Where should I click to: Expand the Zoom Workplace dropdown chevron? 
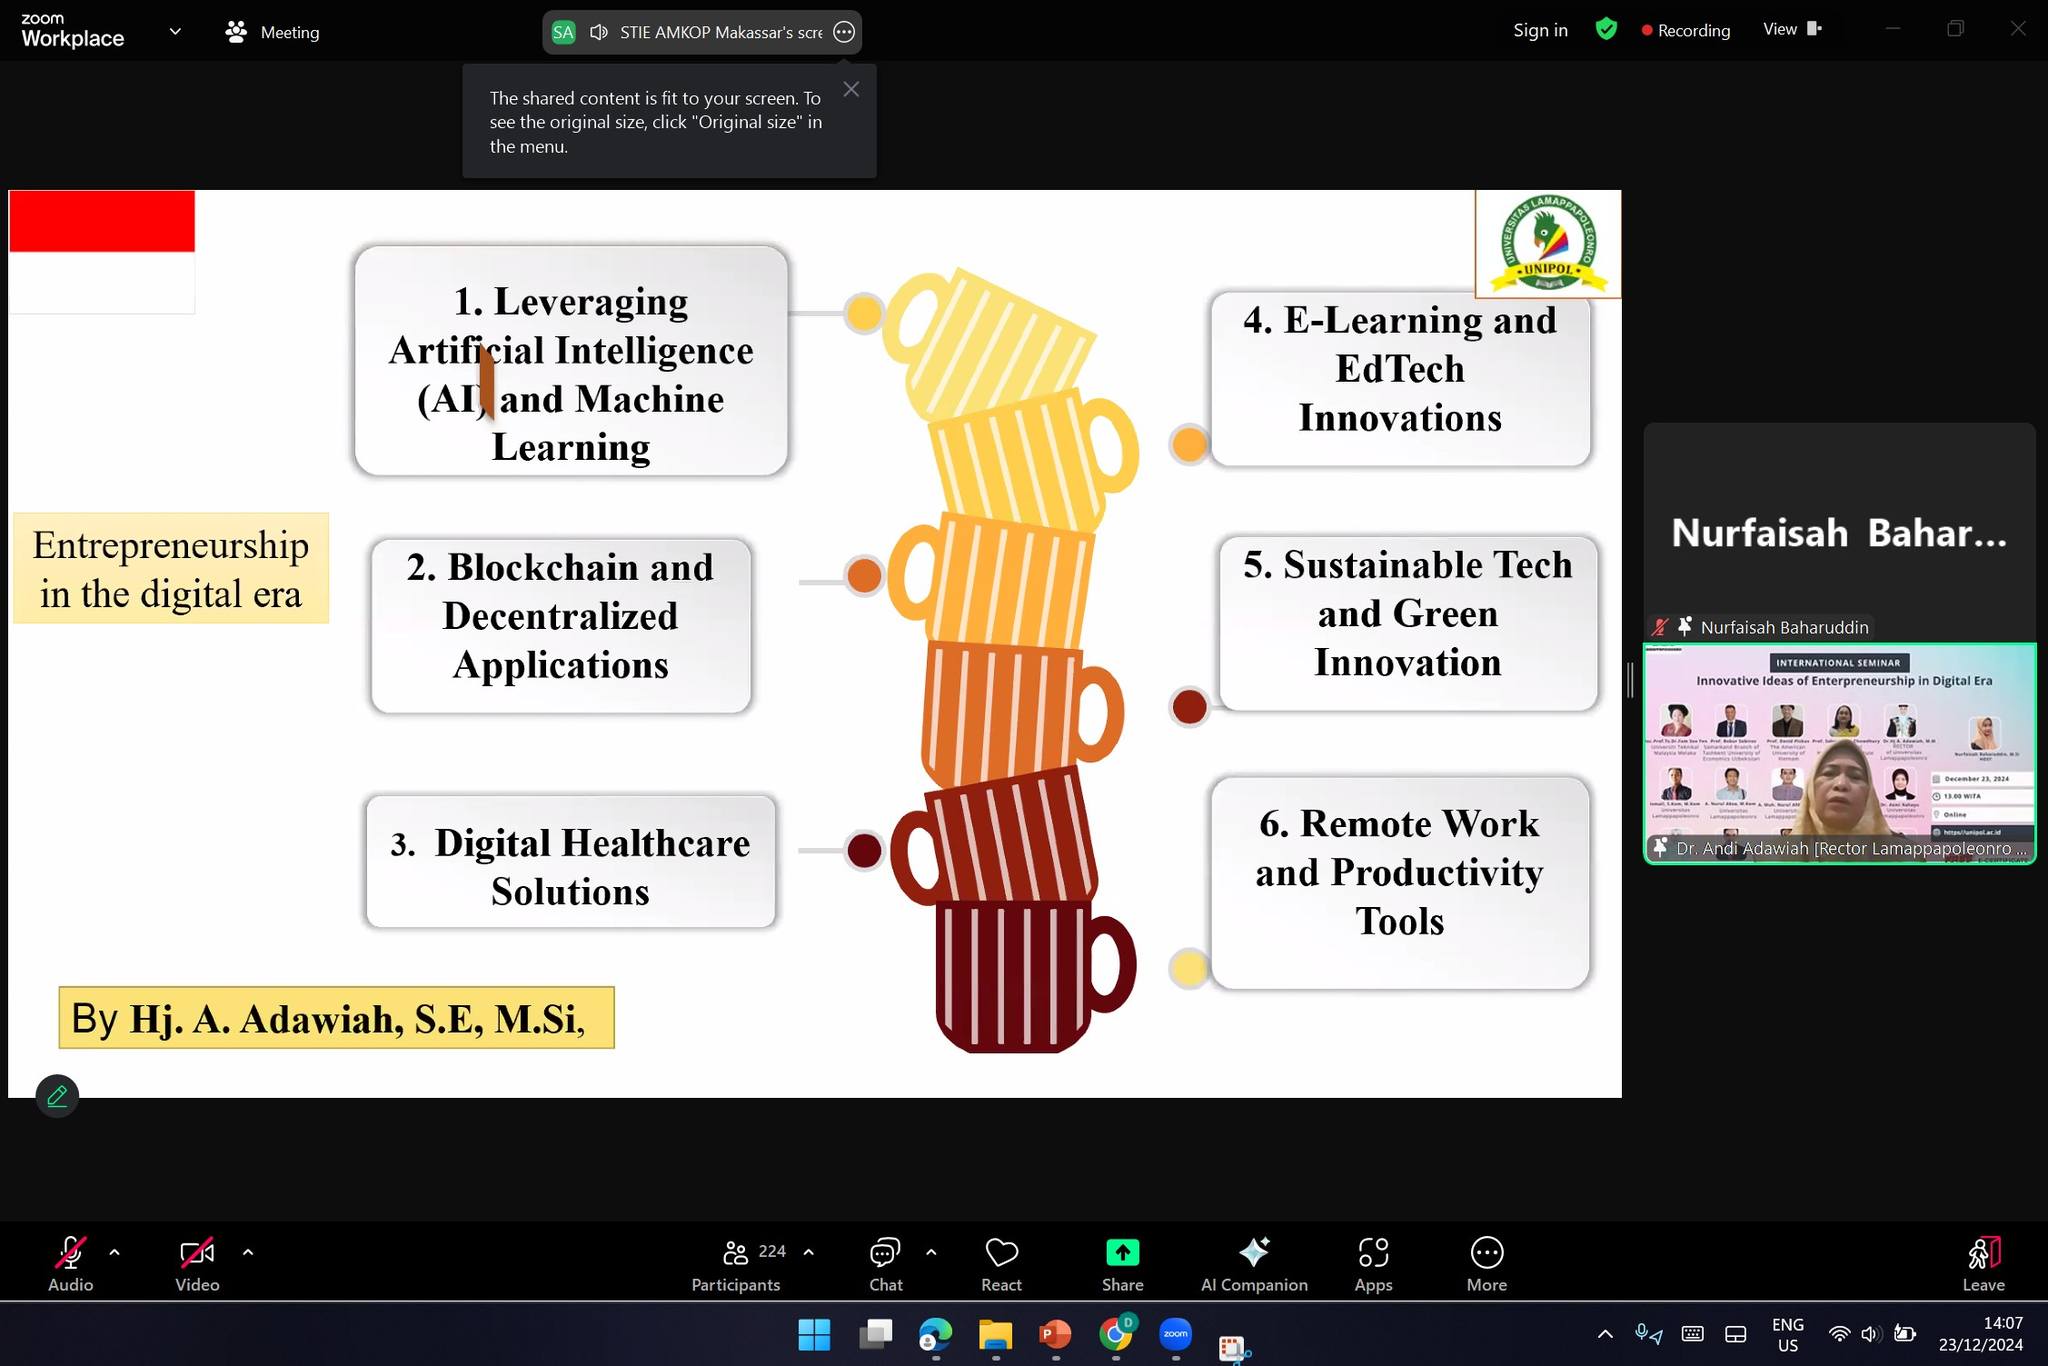pos(175,32)
